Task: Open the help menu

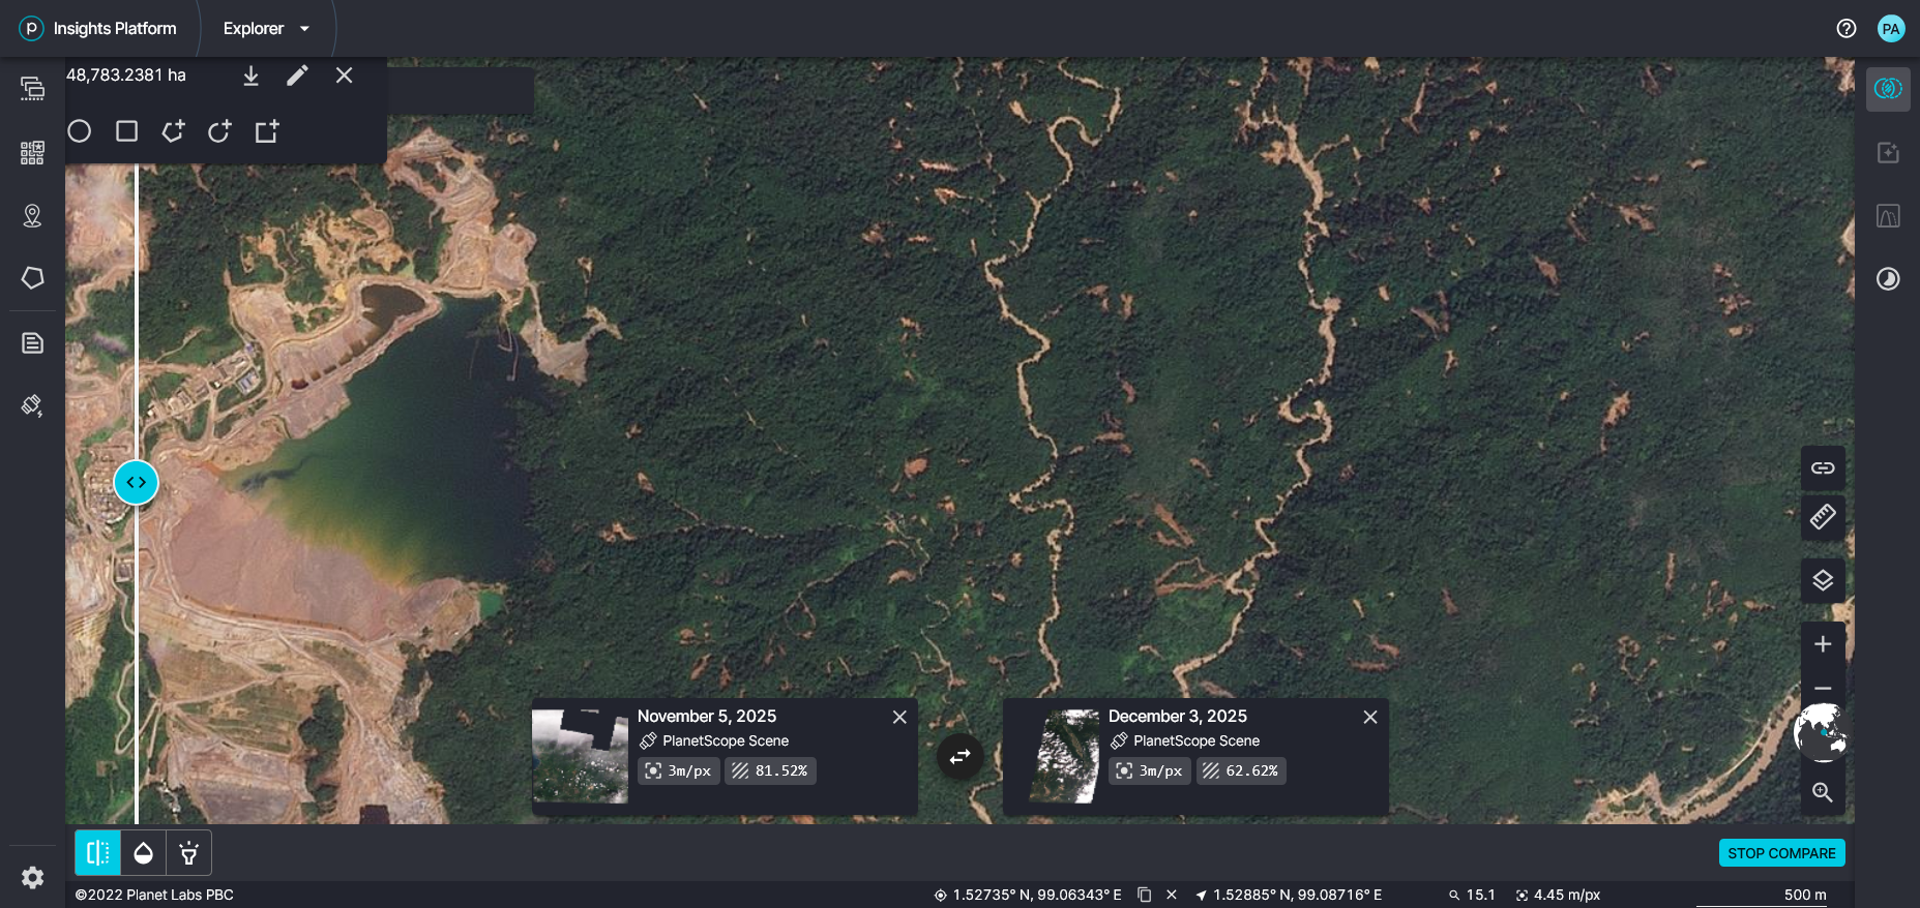Action: coord(1846,28)
